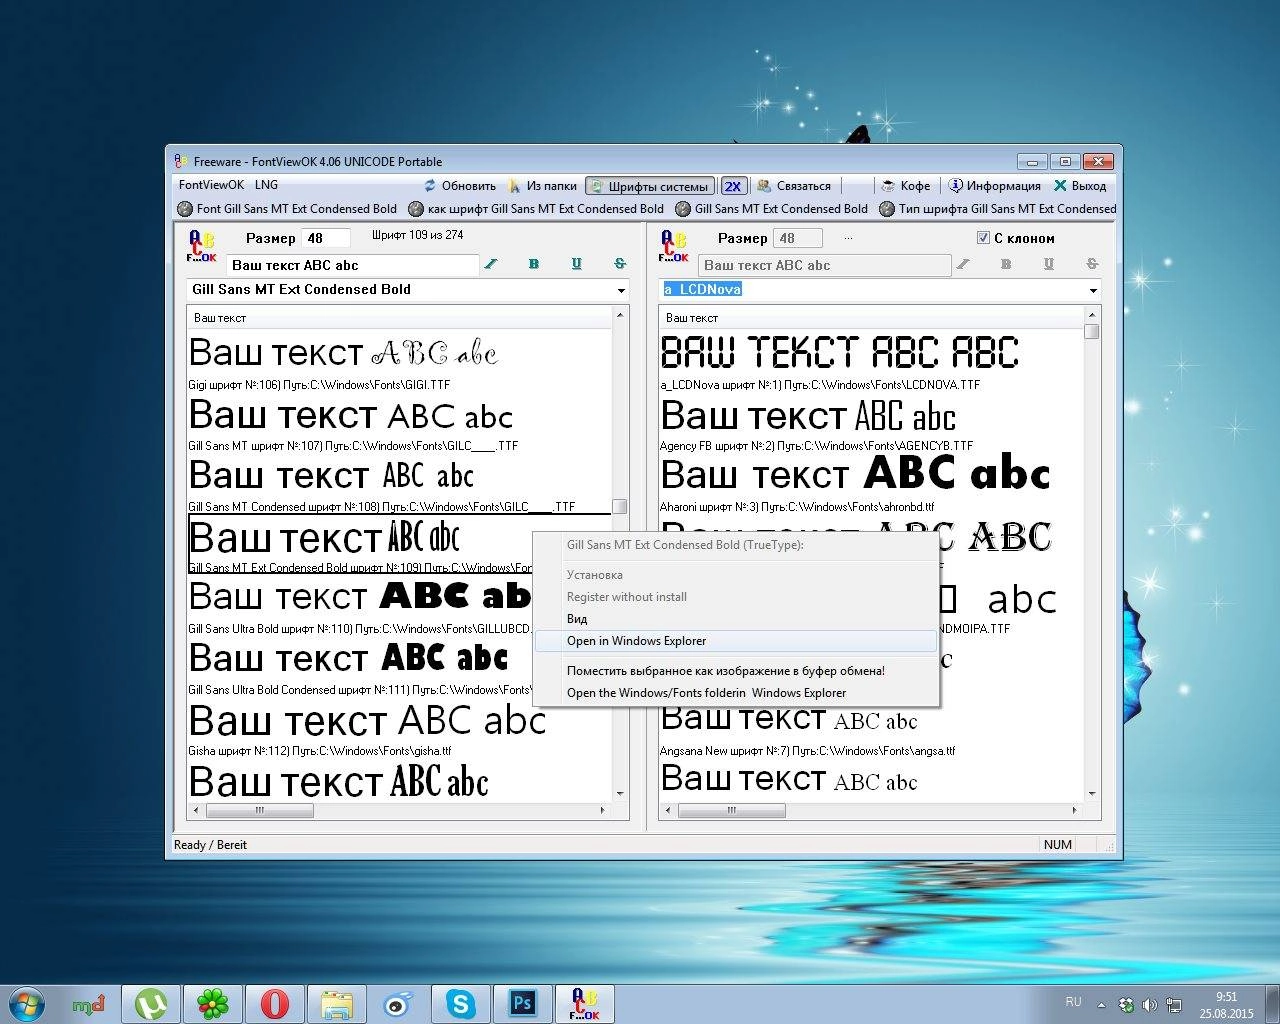
Task: Open Skype from the taskbar
Action: (461, 1003)
